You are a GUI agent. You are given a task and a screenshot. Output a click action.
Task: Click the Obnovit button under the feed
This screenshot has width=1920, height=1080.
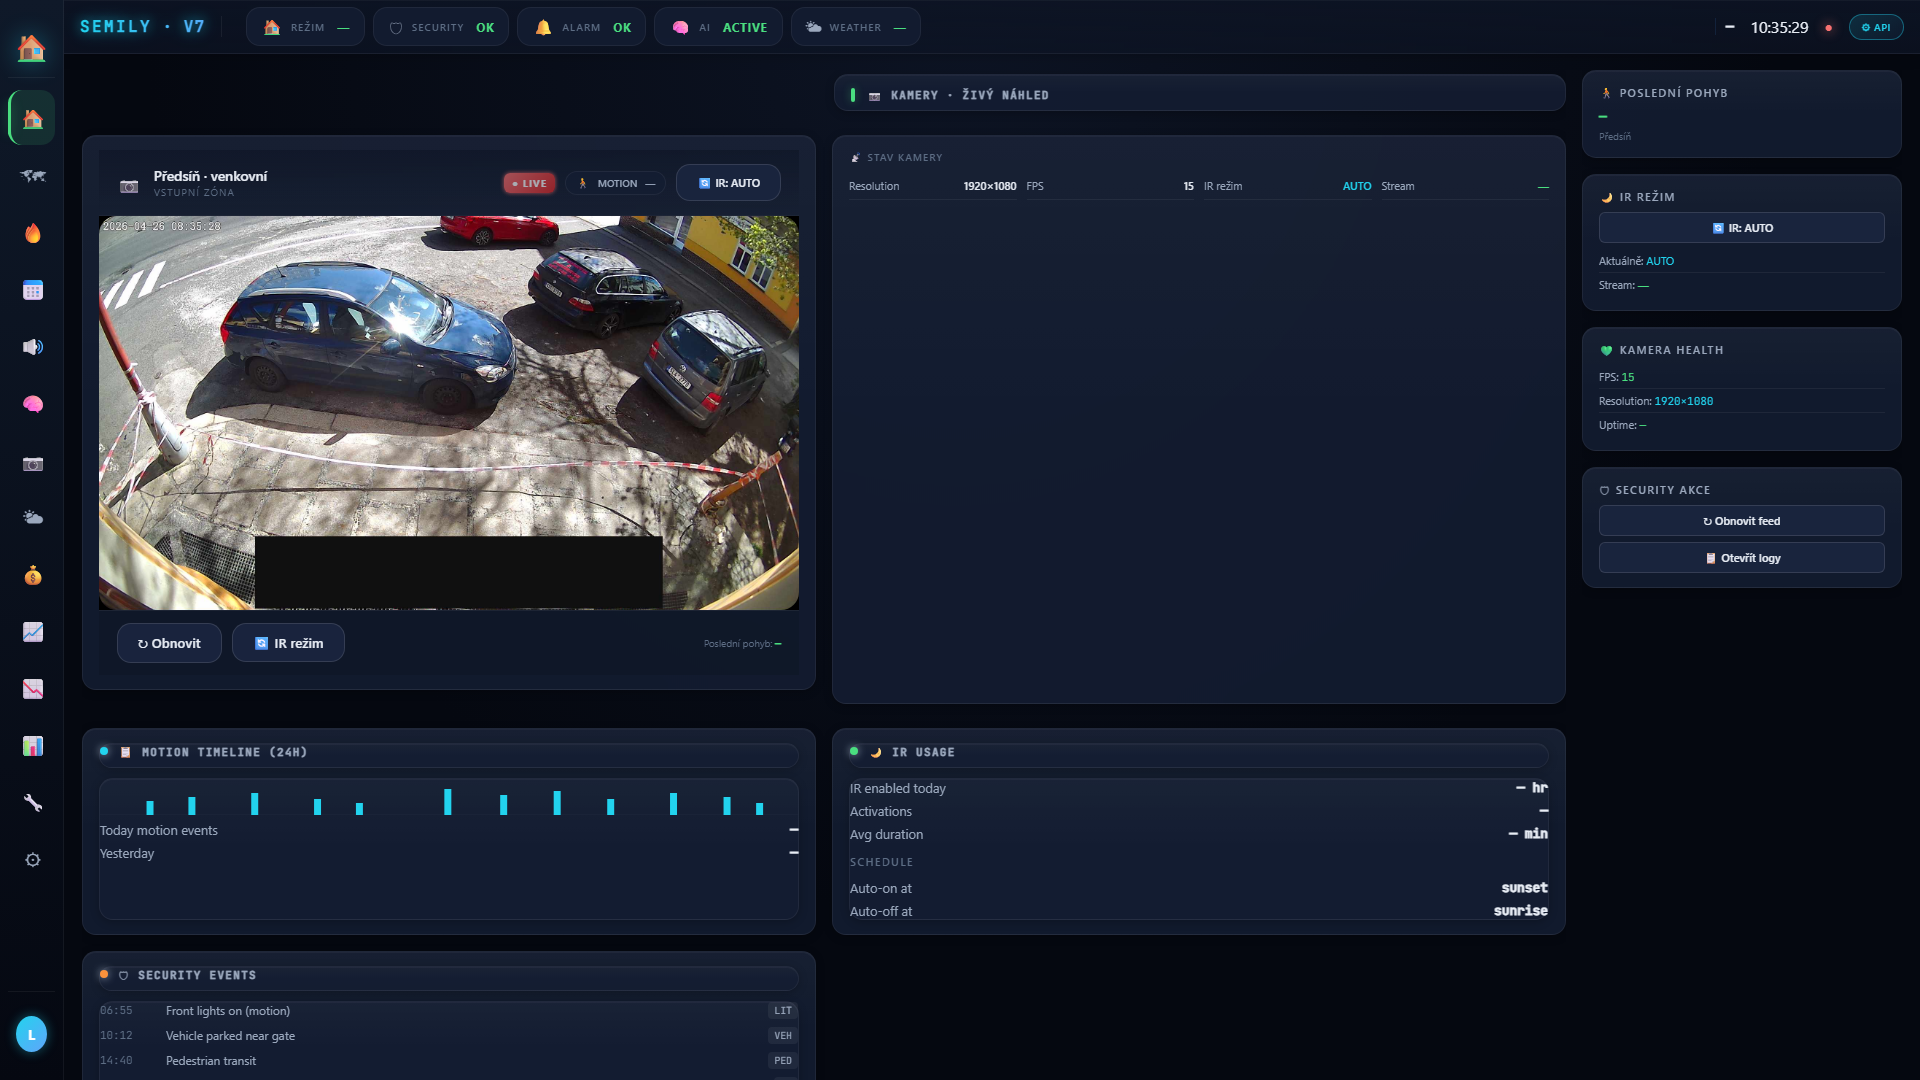point(169,643)
